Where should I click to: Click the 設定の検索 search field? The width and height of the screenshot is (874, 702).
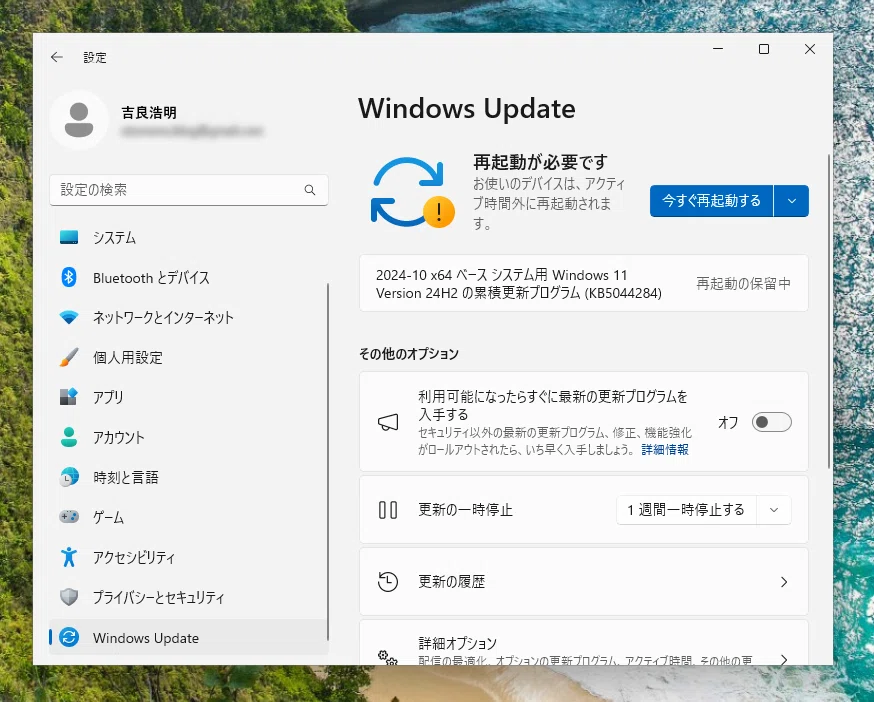(188, 190)
